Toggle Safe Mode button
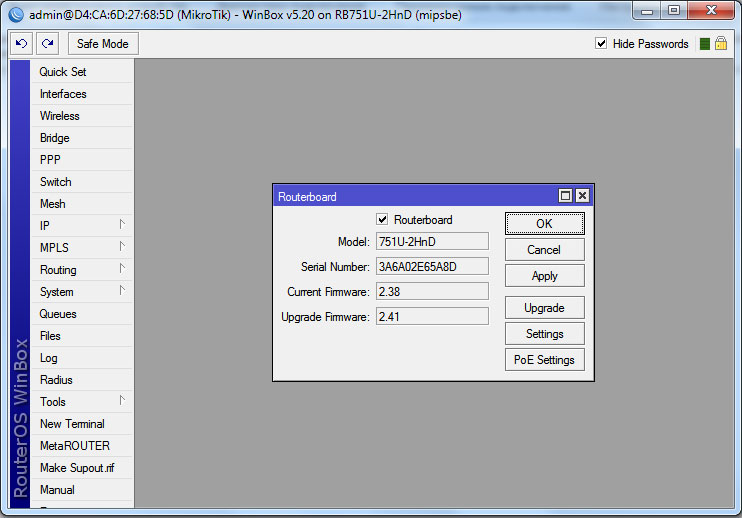The height and width of the screenshot is (518, 742). (103, 44)
